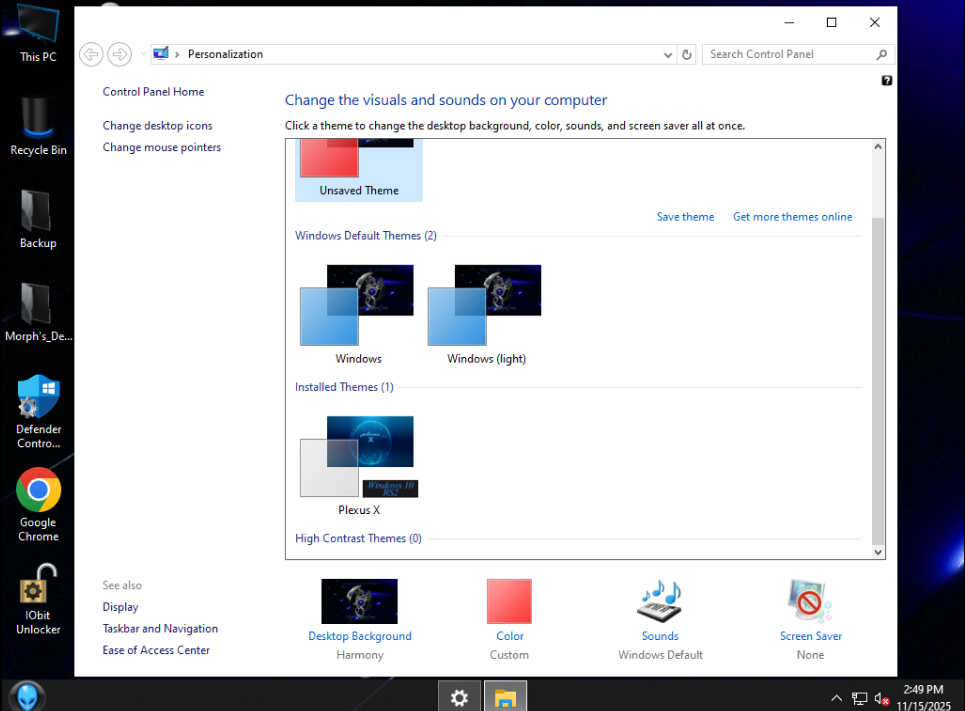This screenshot has height=711, width=965.
Task: Click Get more themes online
Action: 792,217
